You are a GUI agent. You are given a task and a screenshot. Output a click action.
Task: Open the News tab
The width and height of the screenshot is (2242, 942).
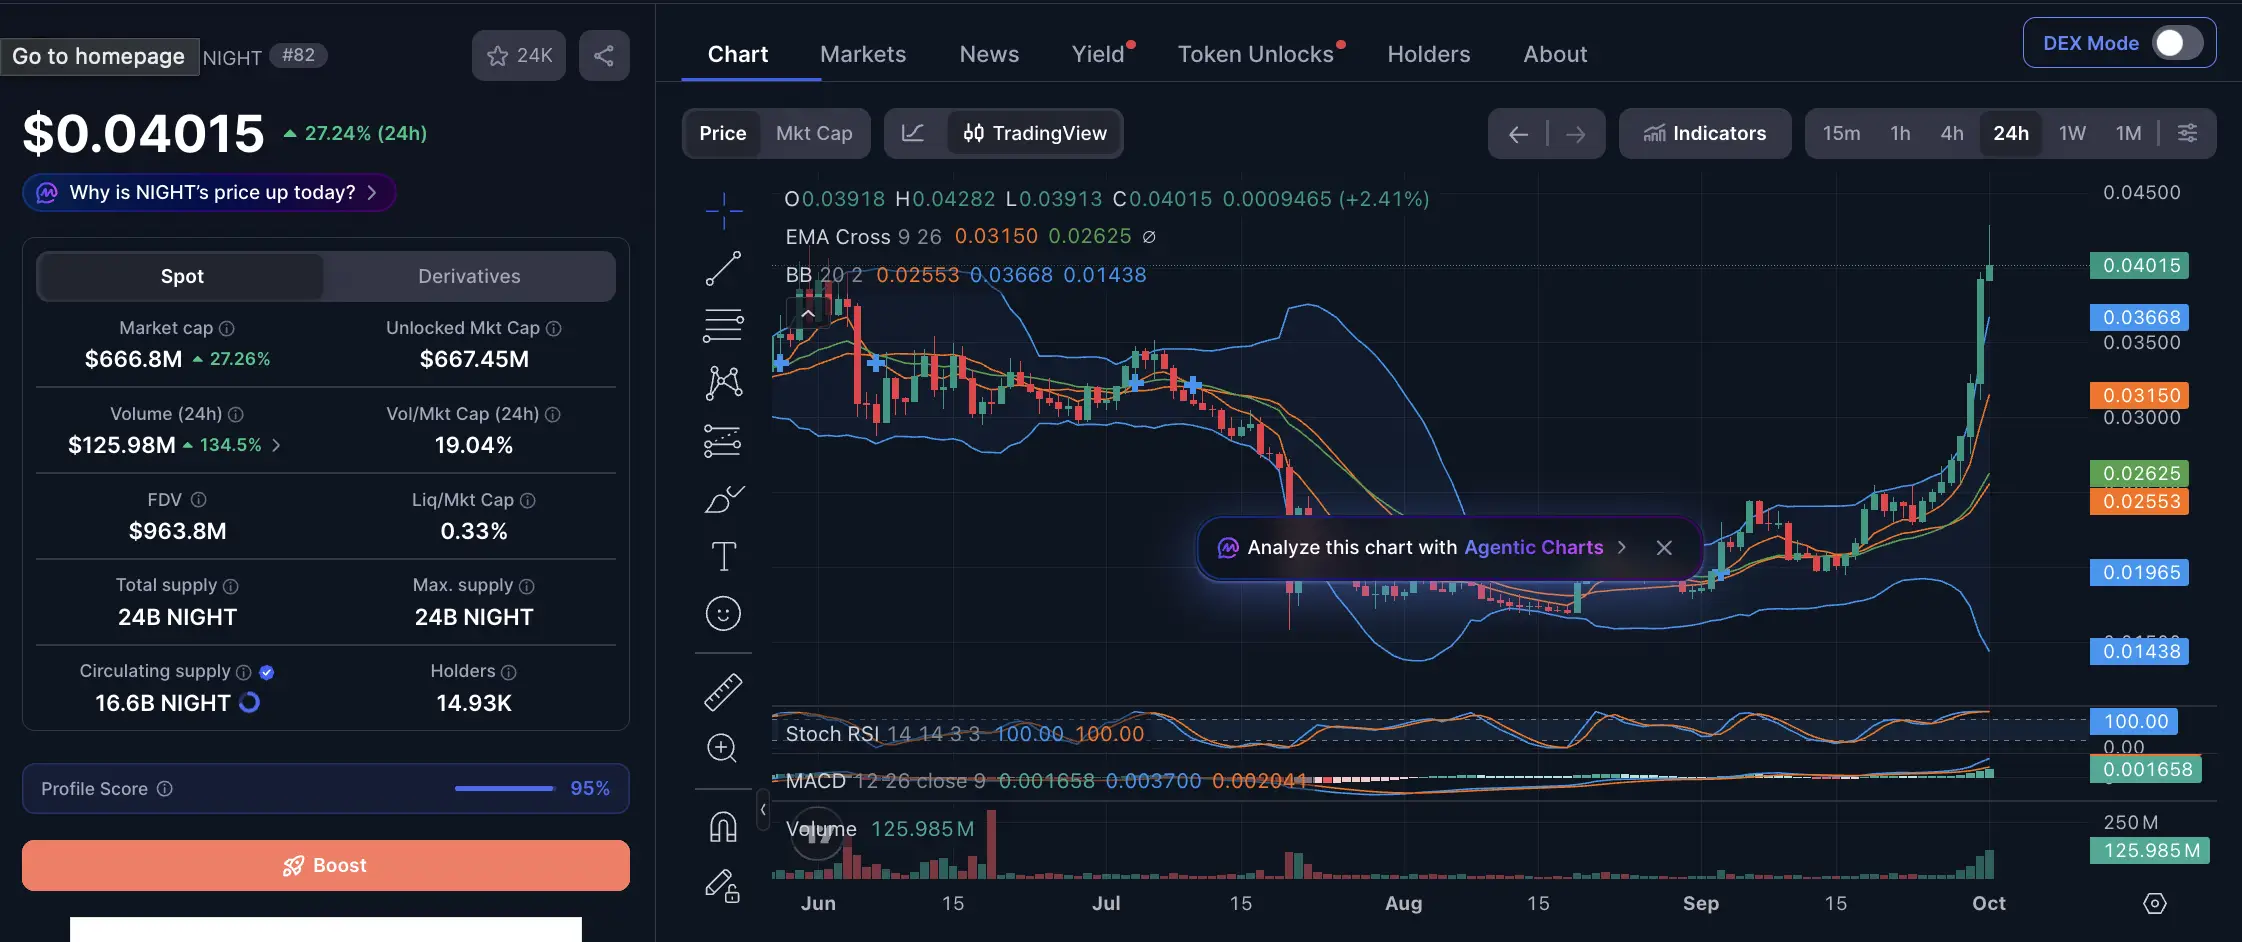989,54
